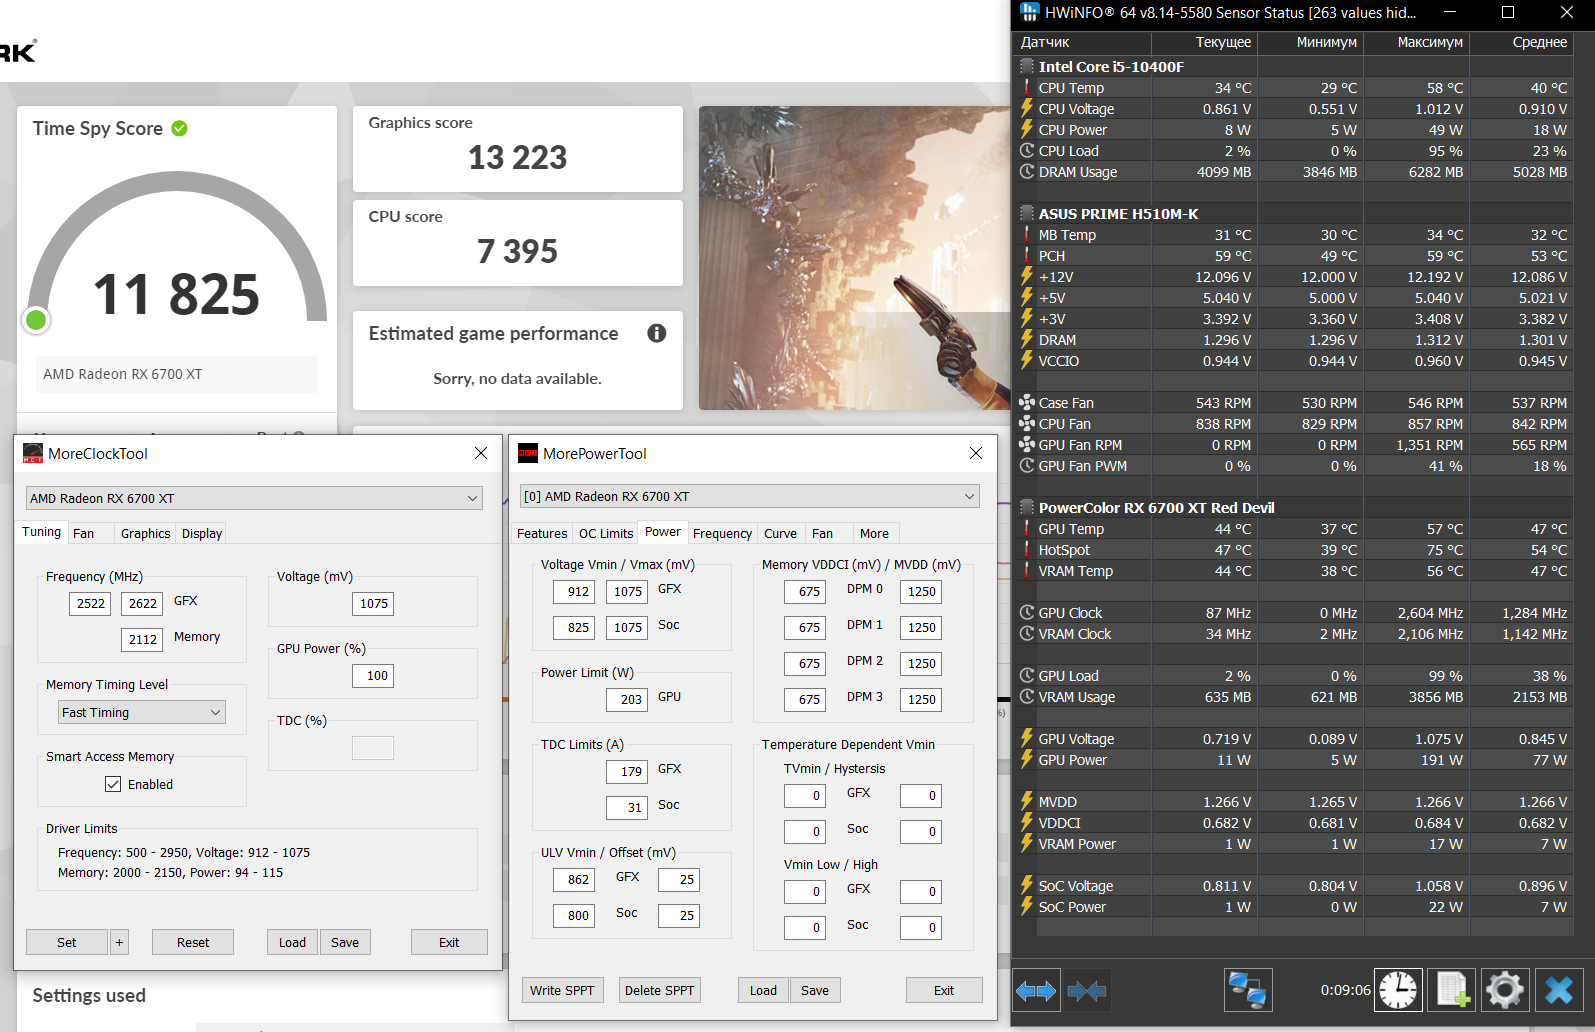This screenshot has height=1032, width=1595.
Task: Open the GPU selection dropdown in MorePowerTool
Action: pos(749,496)
